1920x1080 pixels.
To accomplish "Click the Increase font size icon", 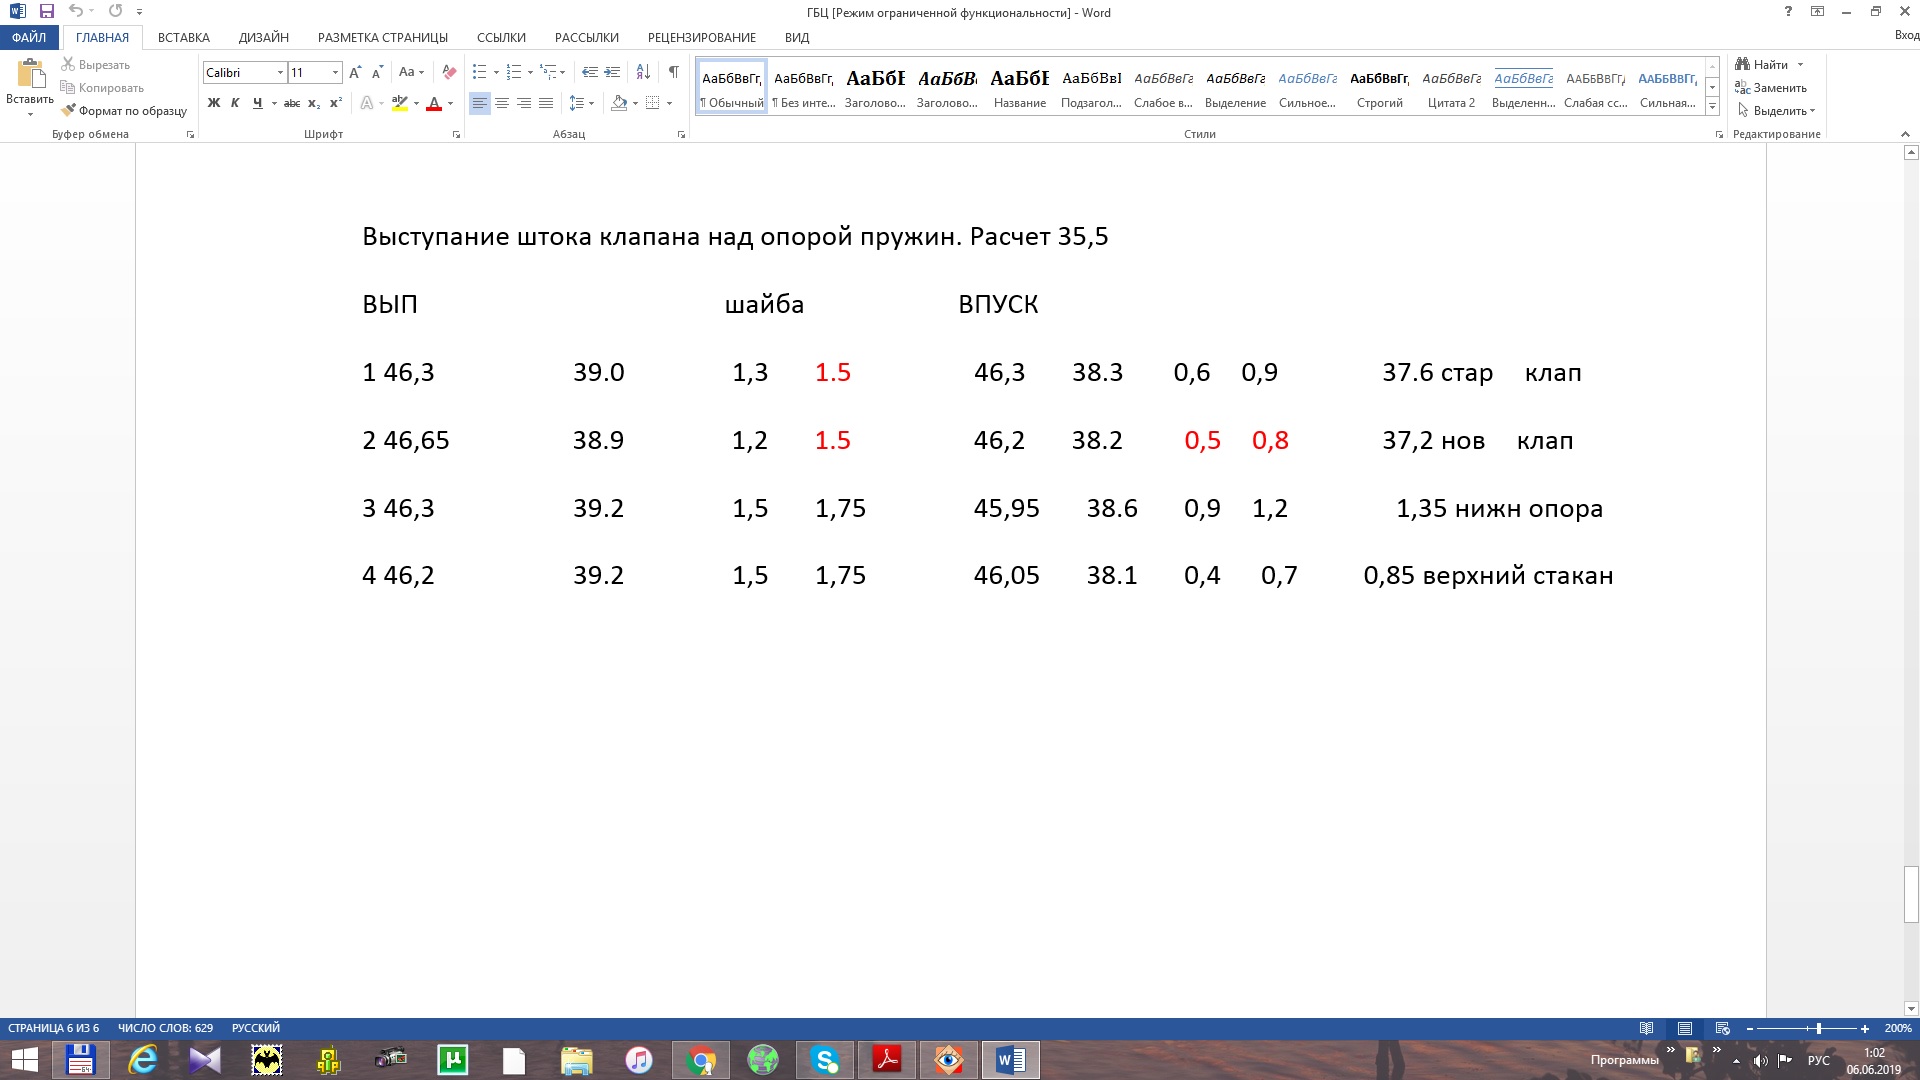I will 355,72.
